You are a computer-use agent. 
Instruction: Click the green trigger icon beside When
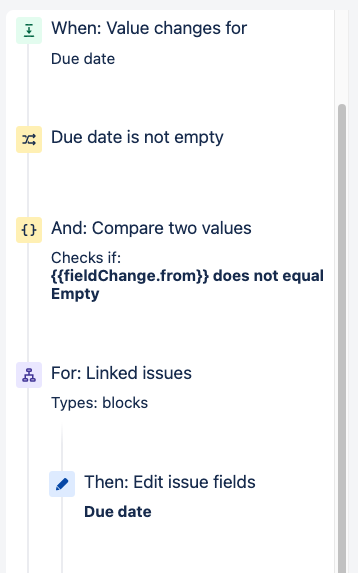(29, 30)
